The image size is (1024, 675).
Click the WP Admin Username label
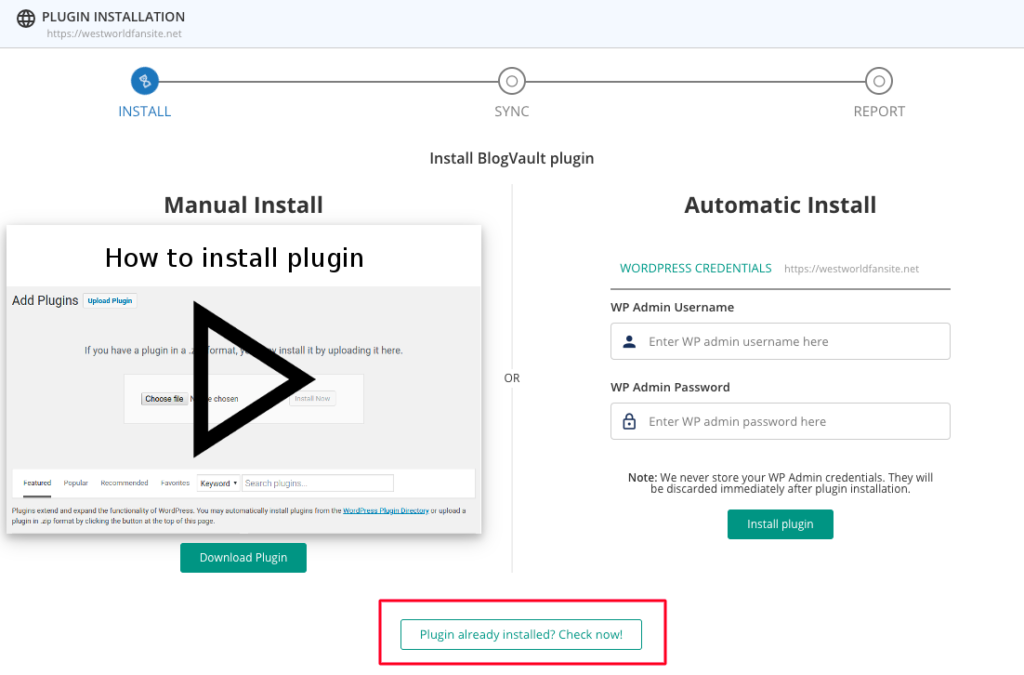point(672,307)
